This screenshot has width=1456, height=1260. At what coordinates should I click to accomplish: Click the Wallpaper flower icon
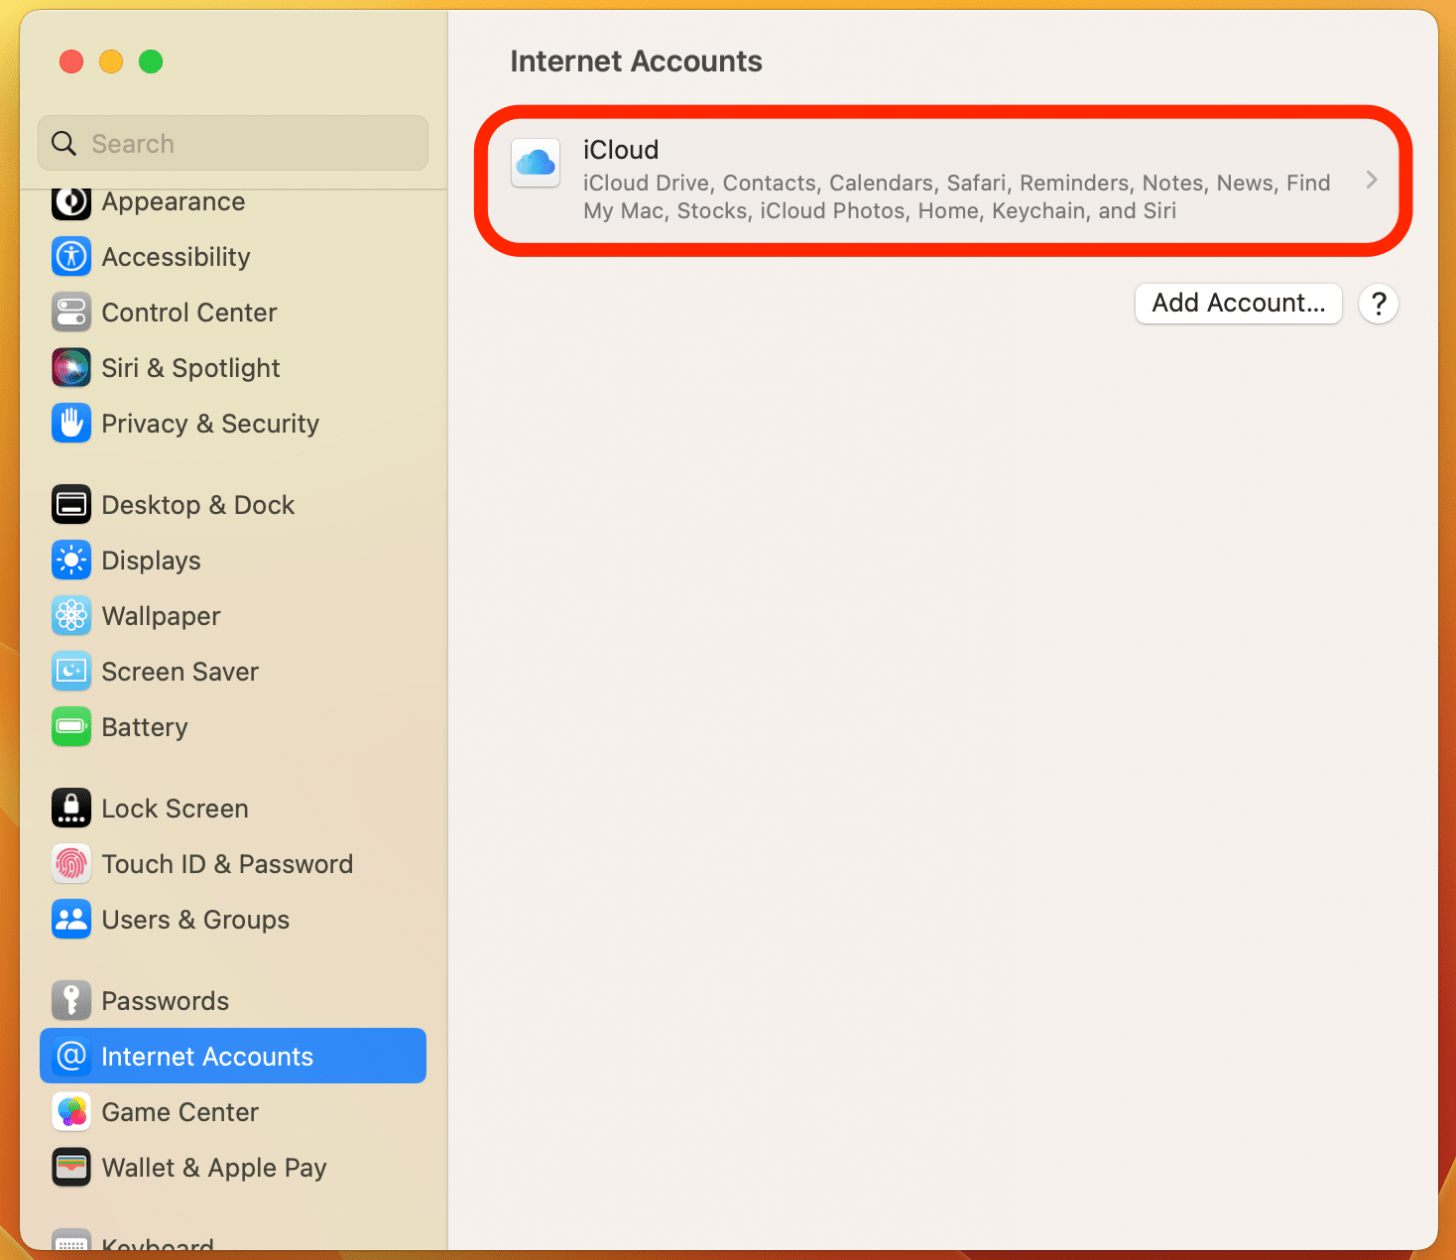[x=71, y=616]
